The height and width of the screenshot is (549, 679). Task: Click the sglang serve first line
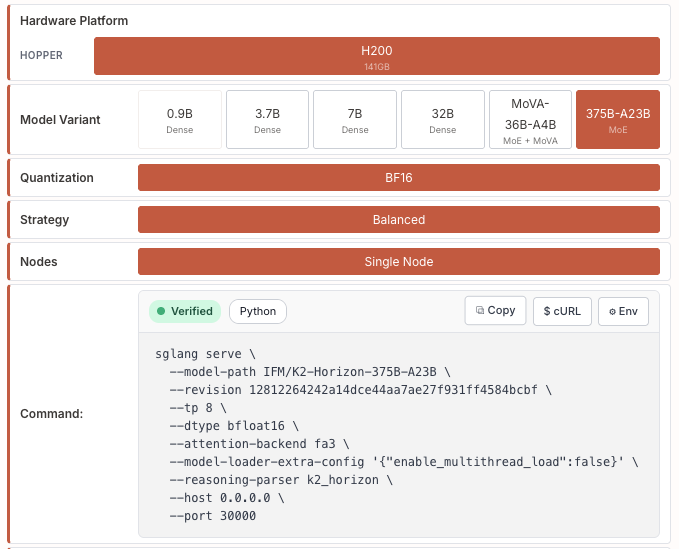(x=205, y=354)
